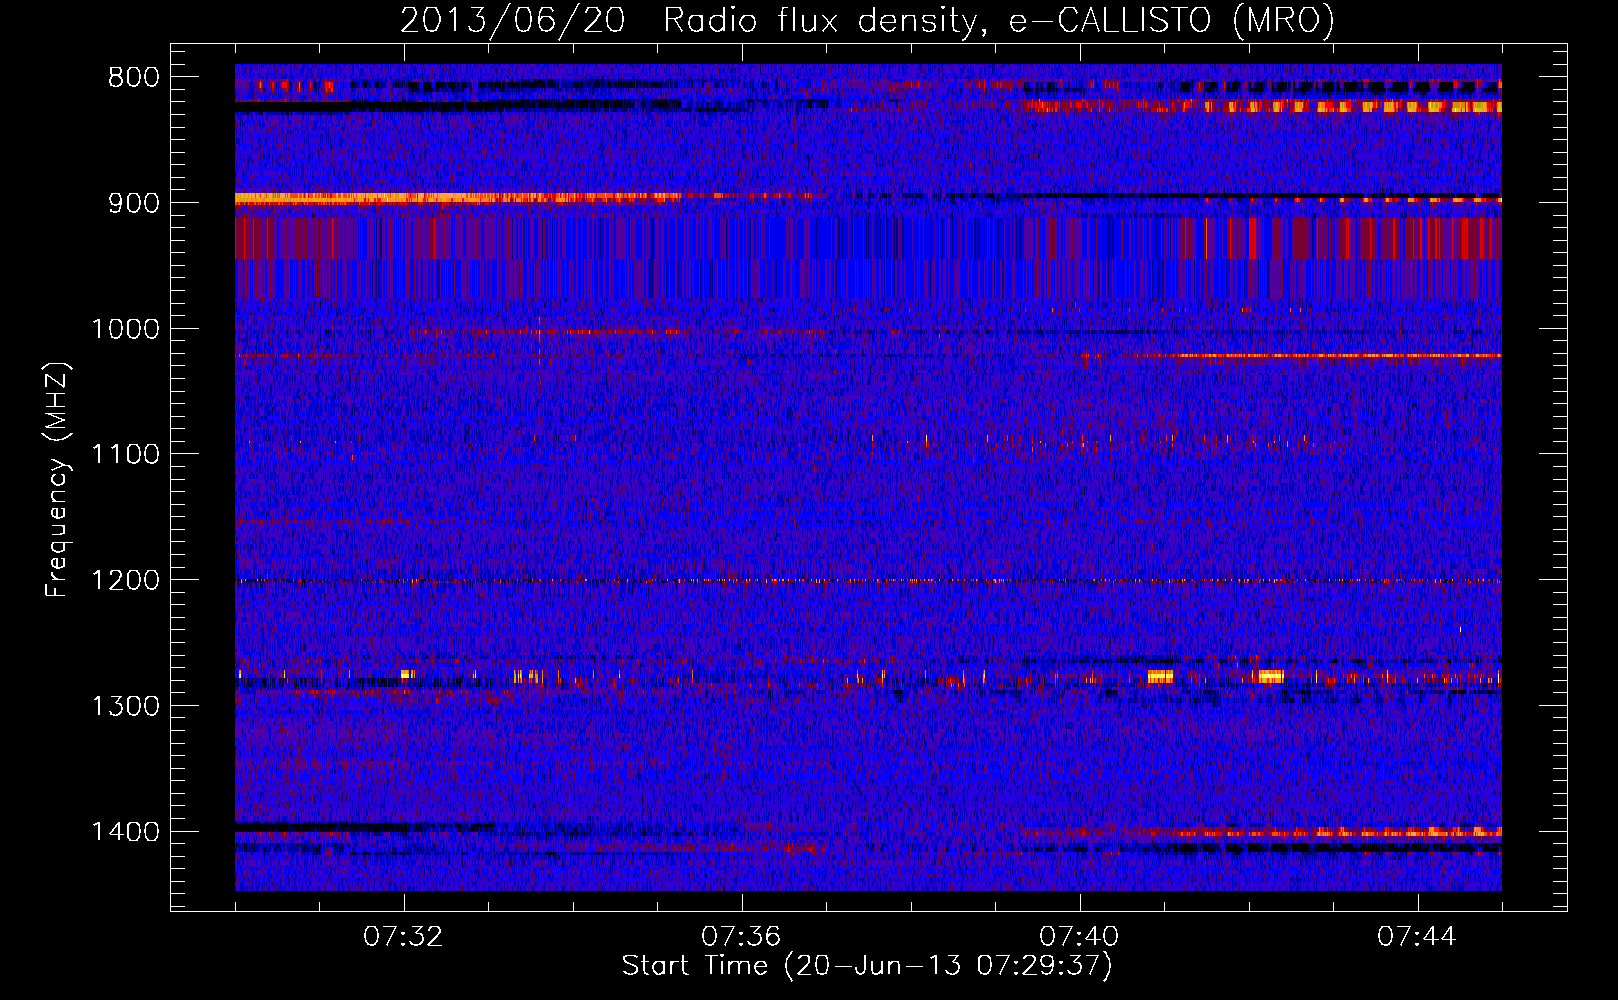The image size is (1618, 1000).
Task: Click the red vertical-striped band below 900 MHz
Action: point(868,238)
